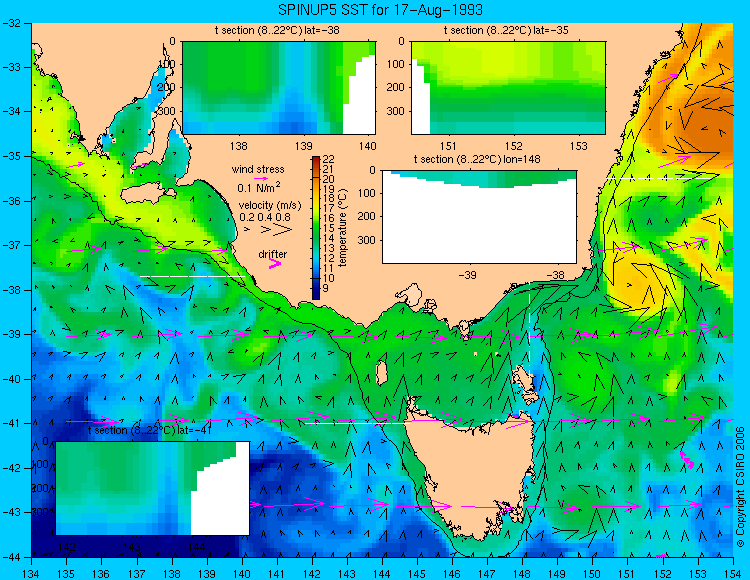Click '-32' on the left latitude axis

click(11, 23)
